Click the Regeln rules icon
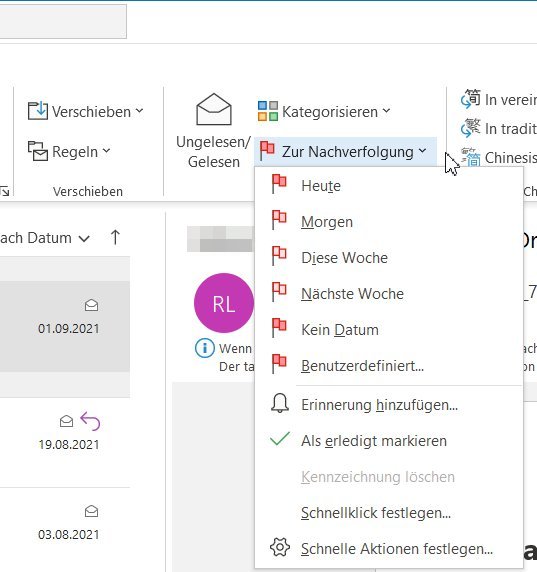The width and height of the screenshot is (537, 572). click(38, 151)
